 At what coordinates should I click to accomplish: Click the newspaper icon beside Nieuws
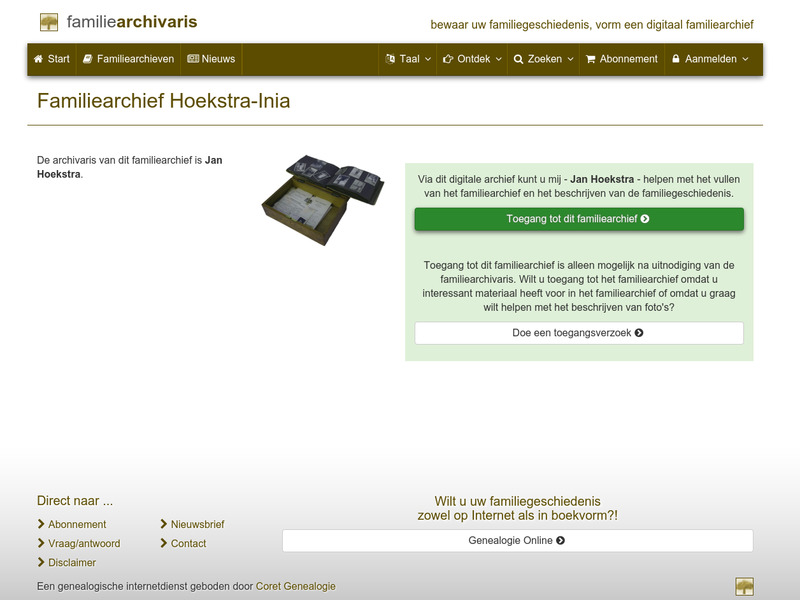(193, 59)
